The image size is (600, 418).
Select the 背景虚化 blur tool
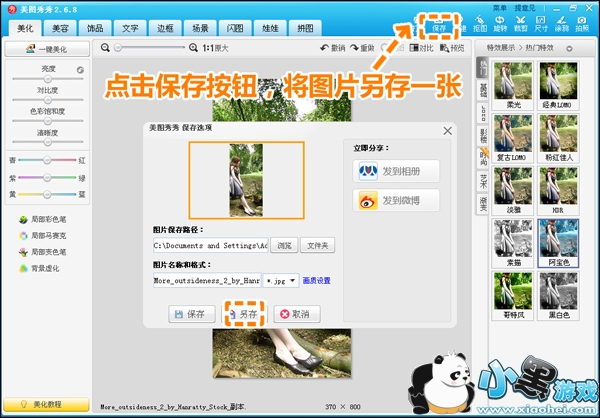pyautogui.click(x=39, y=268)
